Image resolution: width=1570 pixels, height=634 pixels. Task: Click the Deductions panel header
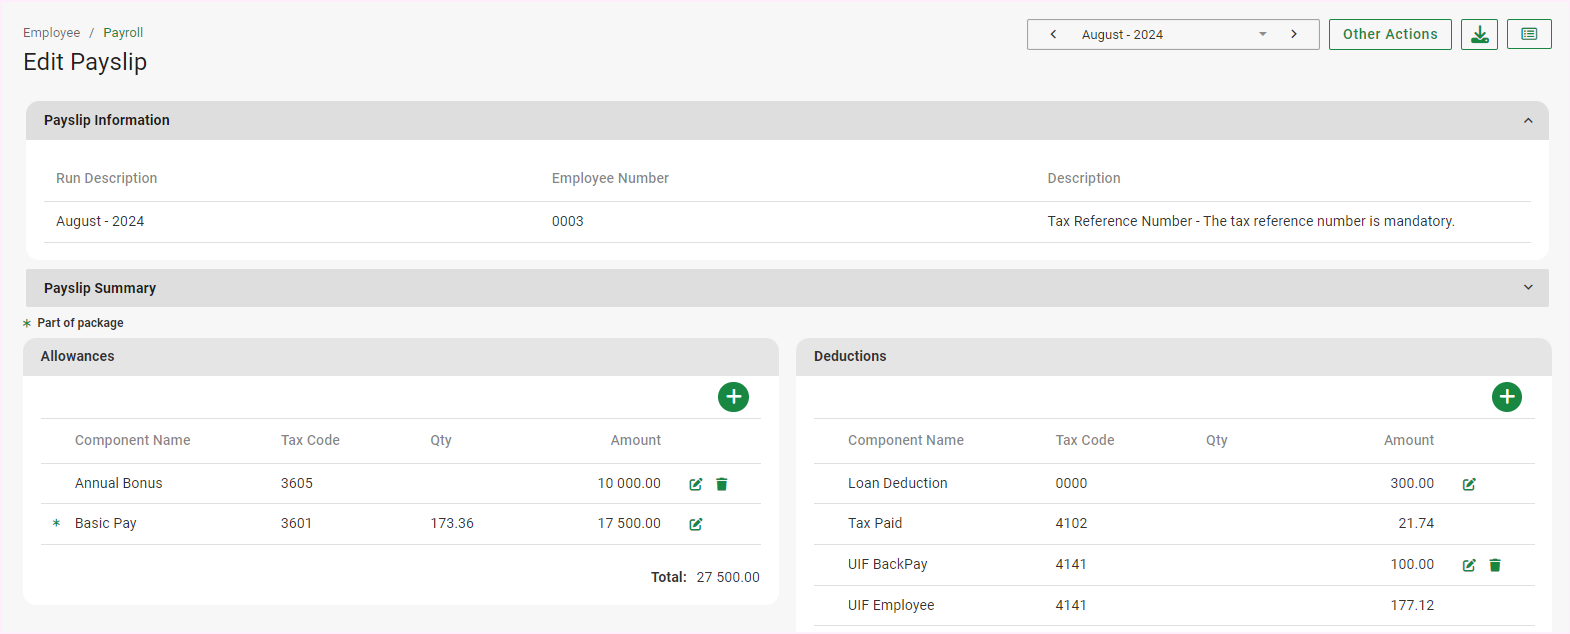click(x=850, y=357)
